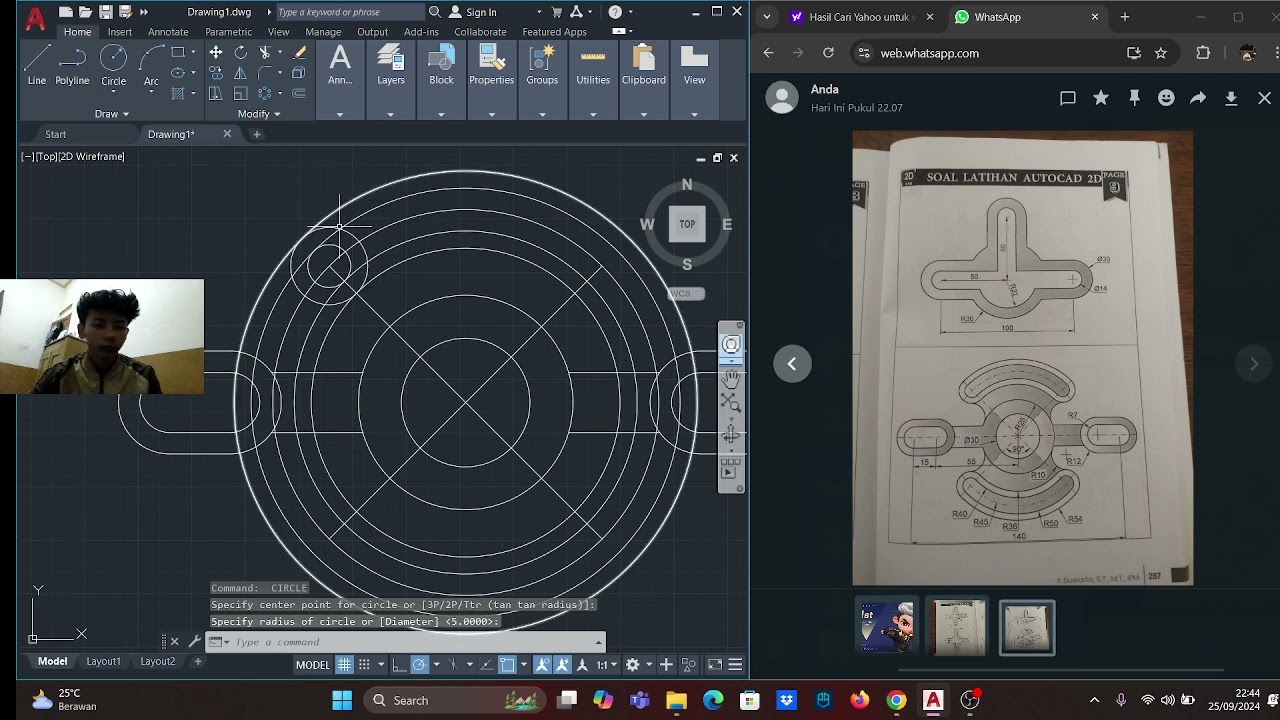Click the Offset tool icon
Image resolution: width=1280 pixels, height=720 pixels.
pyautogui.click(x=299, y=93)
